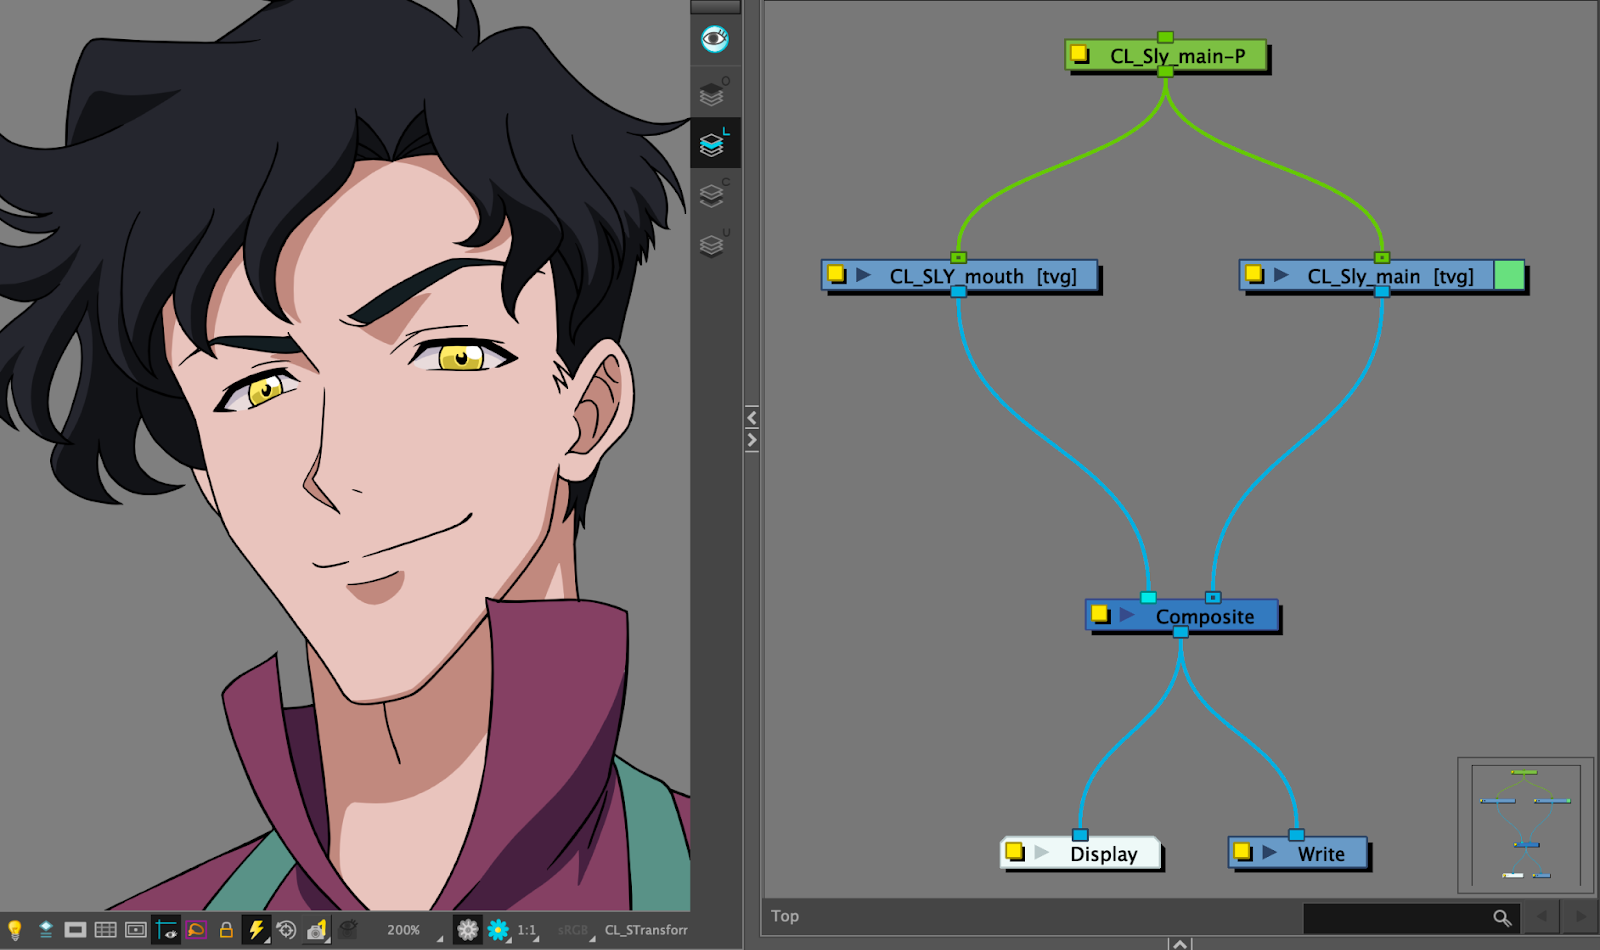Expand the CL_Sly_main node arrow
Screen dimensions: 1600x950
pos(1281,275)
